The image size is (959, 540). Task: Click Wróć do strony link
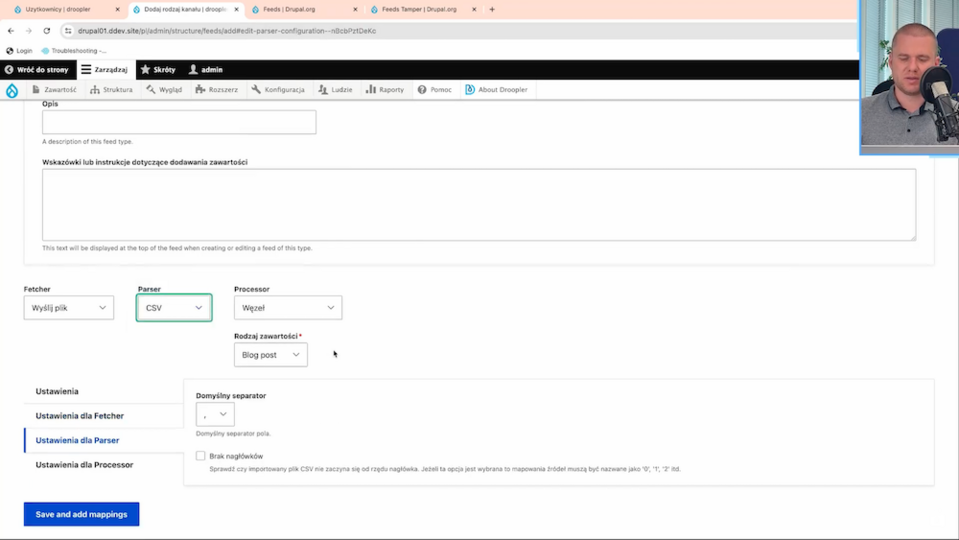37,70
